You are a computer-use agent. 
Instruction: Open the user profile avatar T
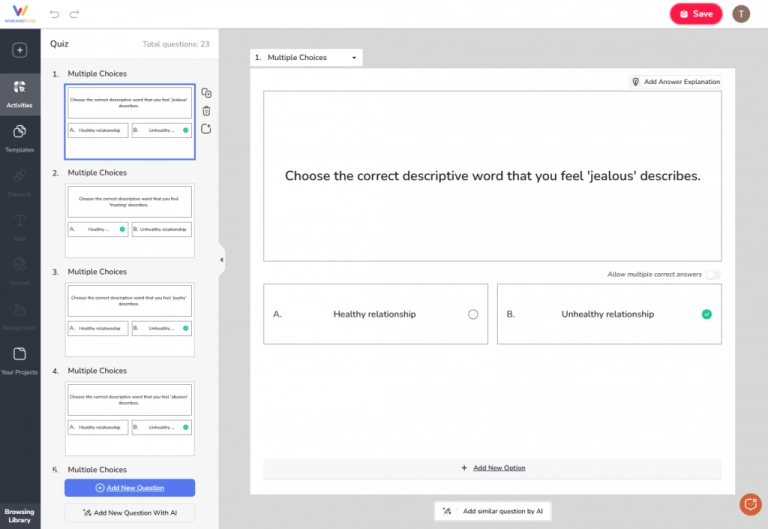click(x=741, y=14)
